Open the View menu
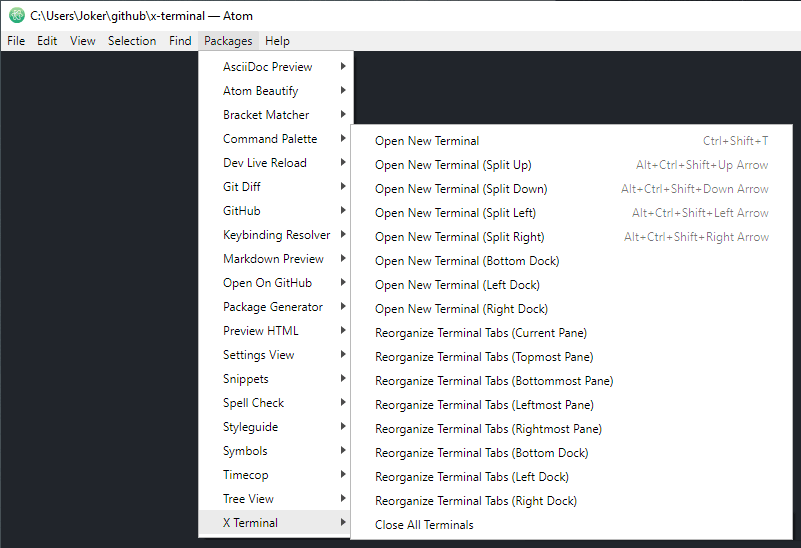Viewport: 801px width, 548px height. pyautogui.click(x=82, y=41)
